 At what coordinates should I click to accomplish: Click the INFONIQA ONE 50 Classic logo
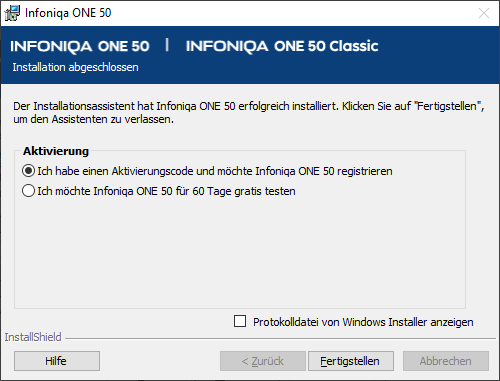pos(282,46)
